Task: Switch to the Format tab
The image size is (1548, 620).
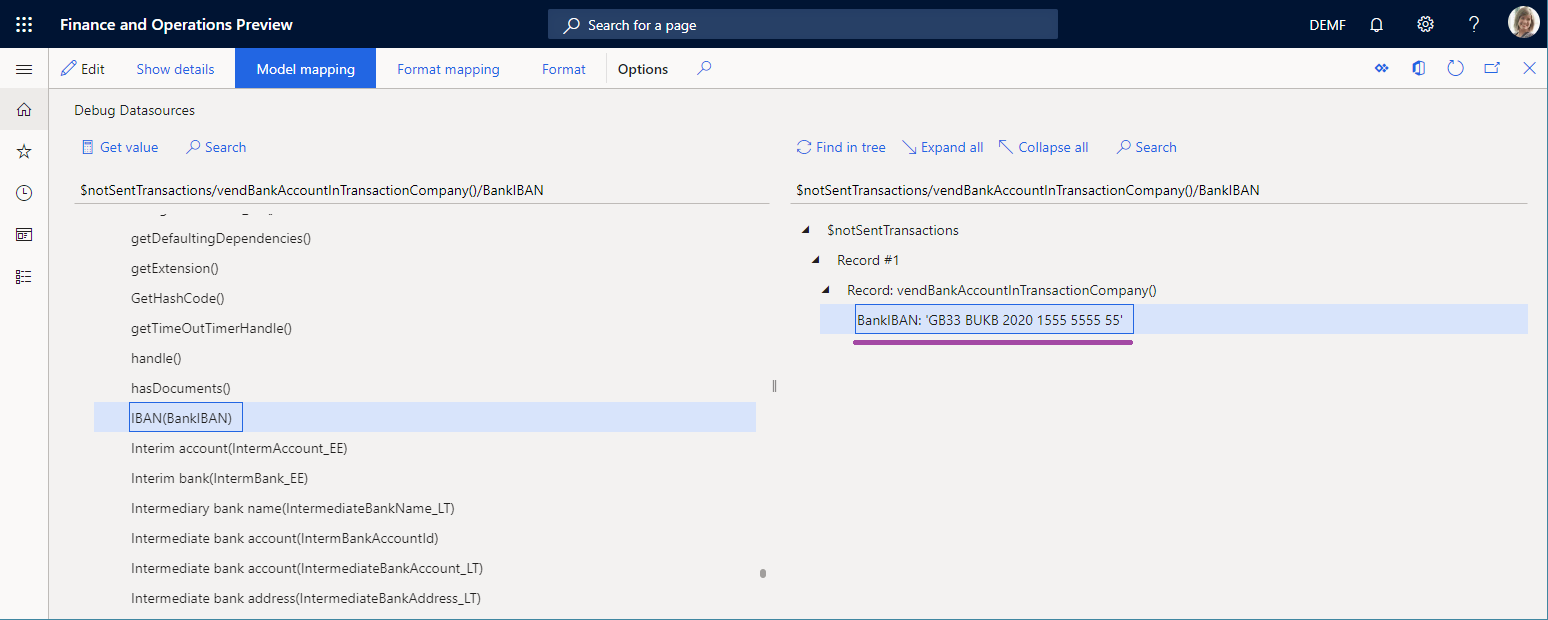Action: (563, 69)
